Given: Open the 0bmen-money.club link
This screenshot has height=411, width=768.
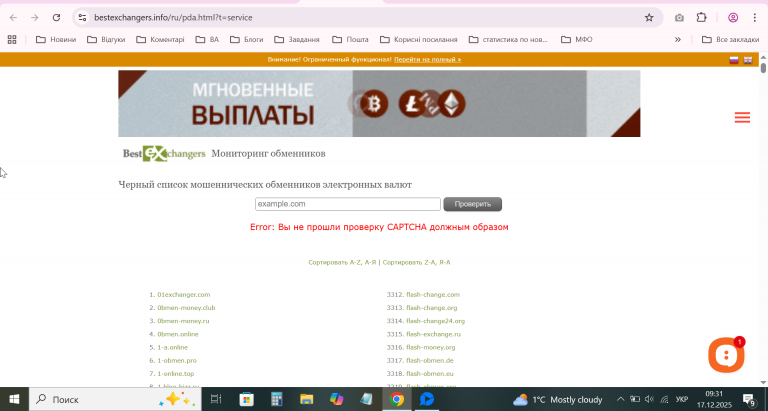Looking at the screenshot, I should 186,308.
